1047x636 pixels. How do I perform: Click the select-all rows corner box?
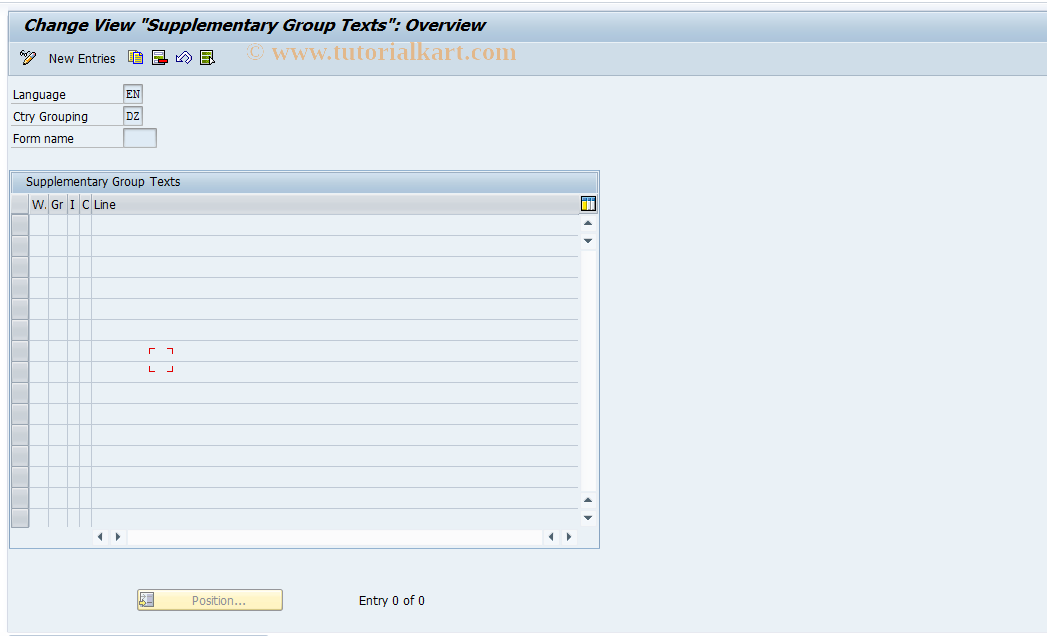click(x=20, y=204)
